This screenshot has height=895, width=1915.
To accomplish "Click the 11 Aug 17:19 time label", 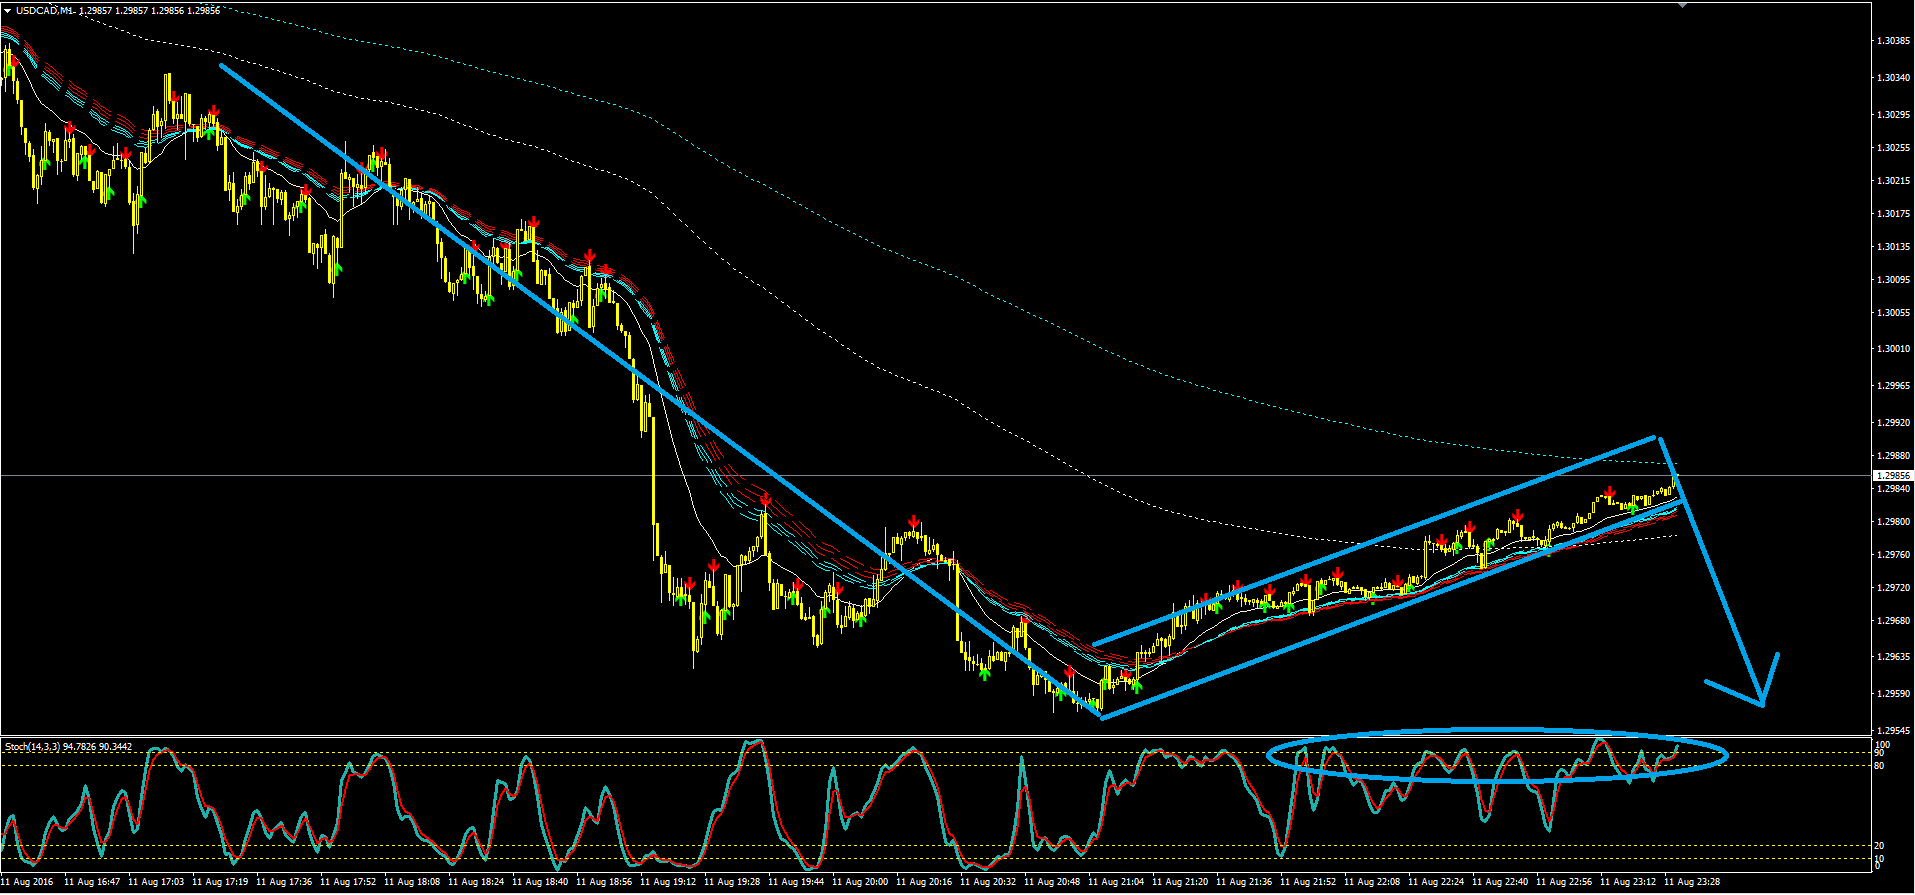I will pyautogui.click(x=220, y=882).
